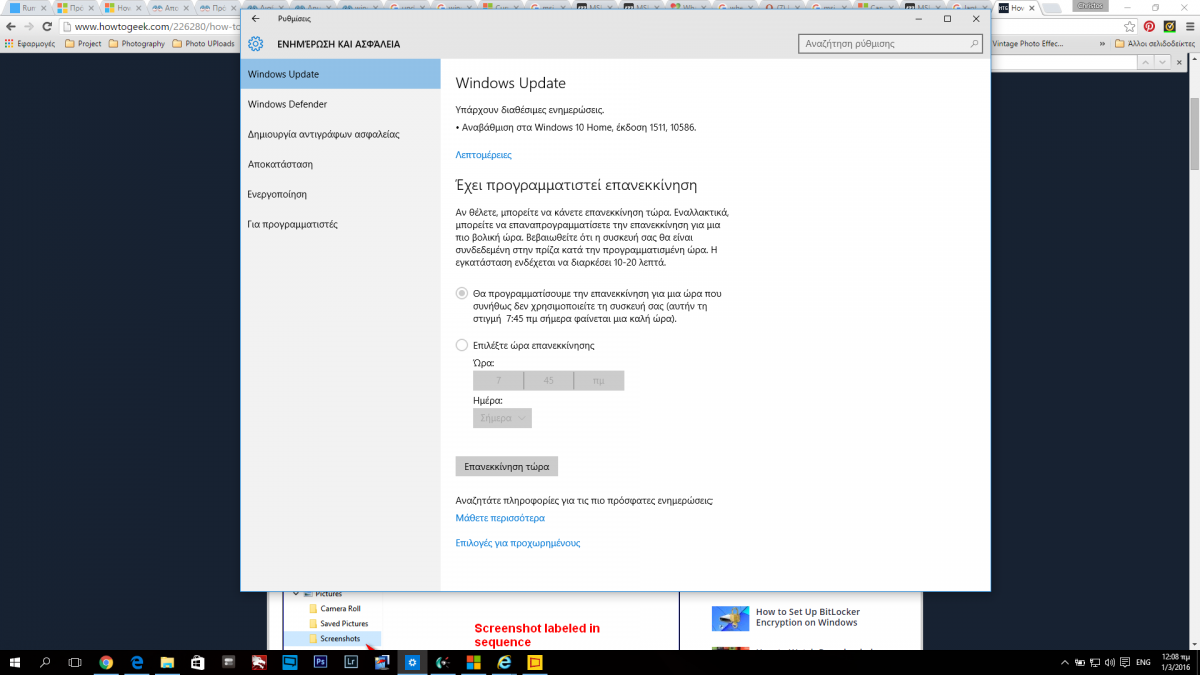
Task: Select automatic restart scheduling radio button
Action: [461, 294]
